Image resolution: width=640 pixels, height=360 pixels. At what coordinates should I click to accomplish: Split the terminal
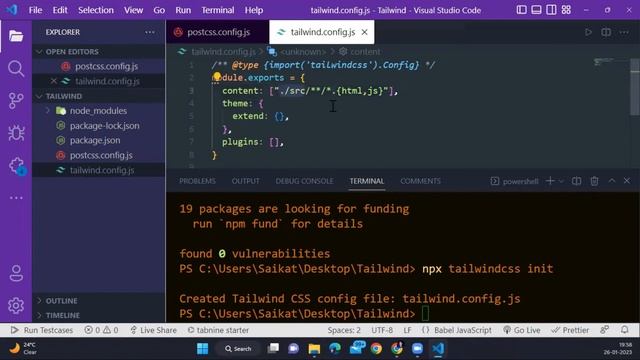[x=576, y=181]
